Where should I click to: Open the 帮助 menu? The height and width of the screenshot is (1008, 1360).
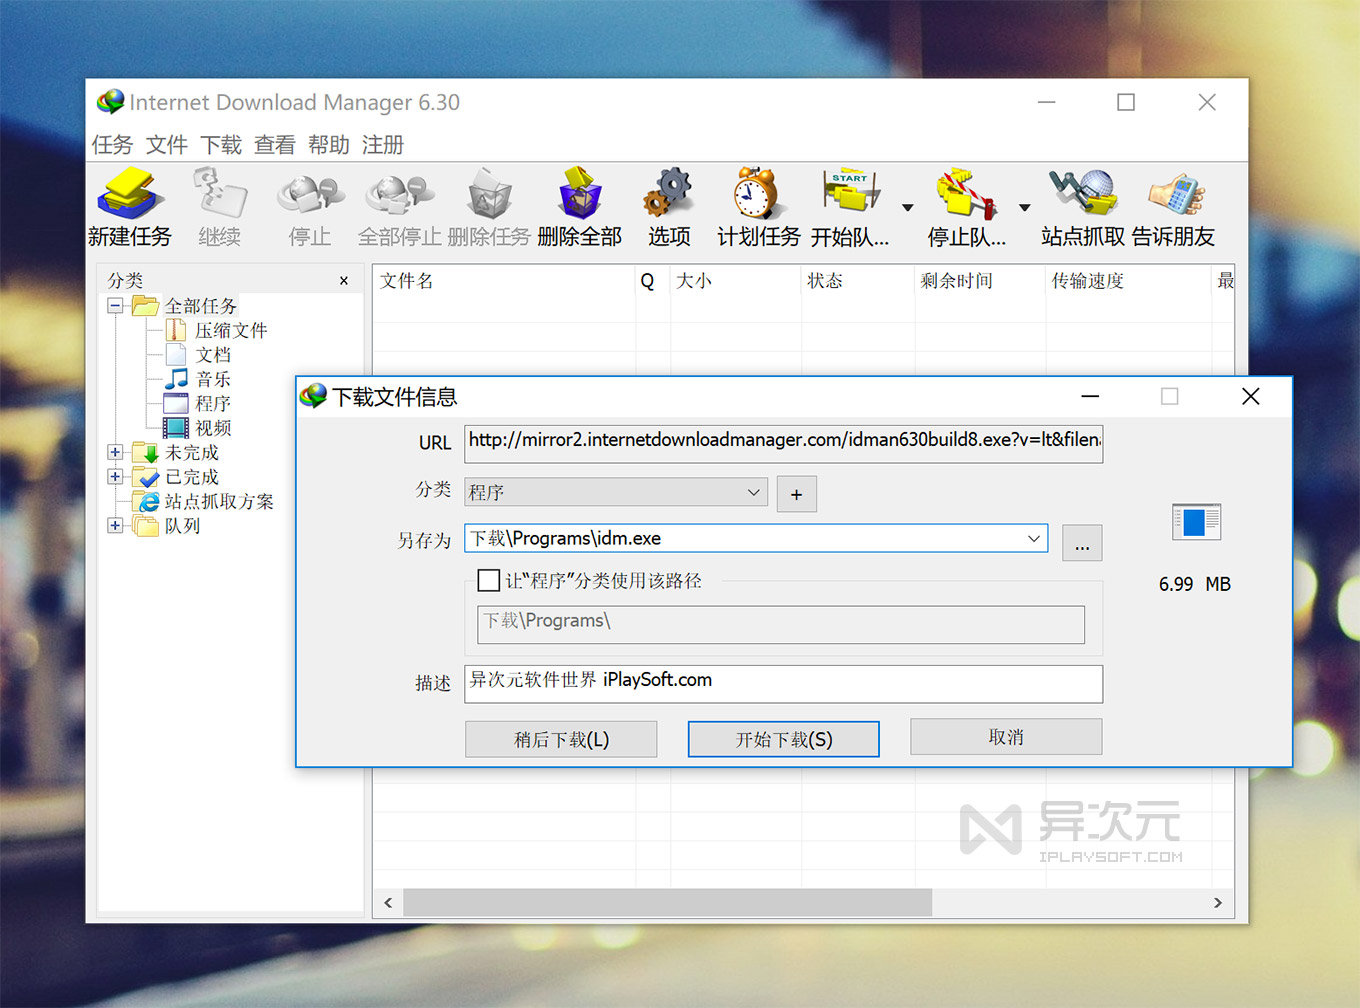tap(329, 145)
